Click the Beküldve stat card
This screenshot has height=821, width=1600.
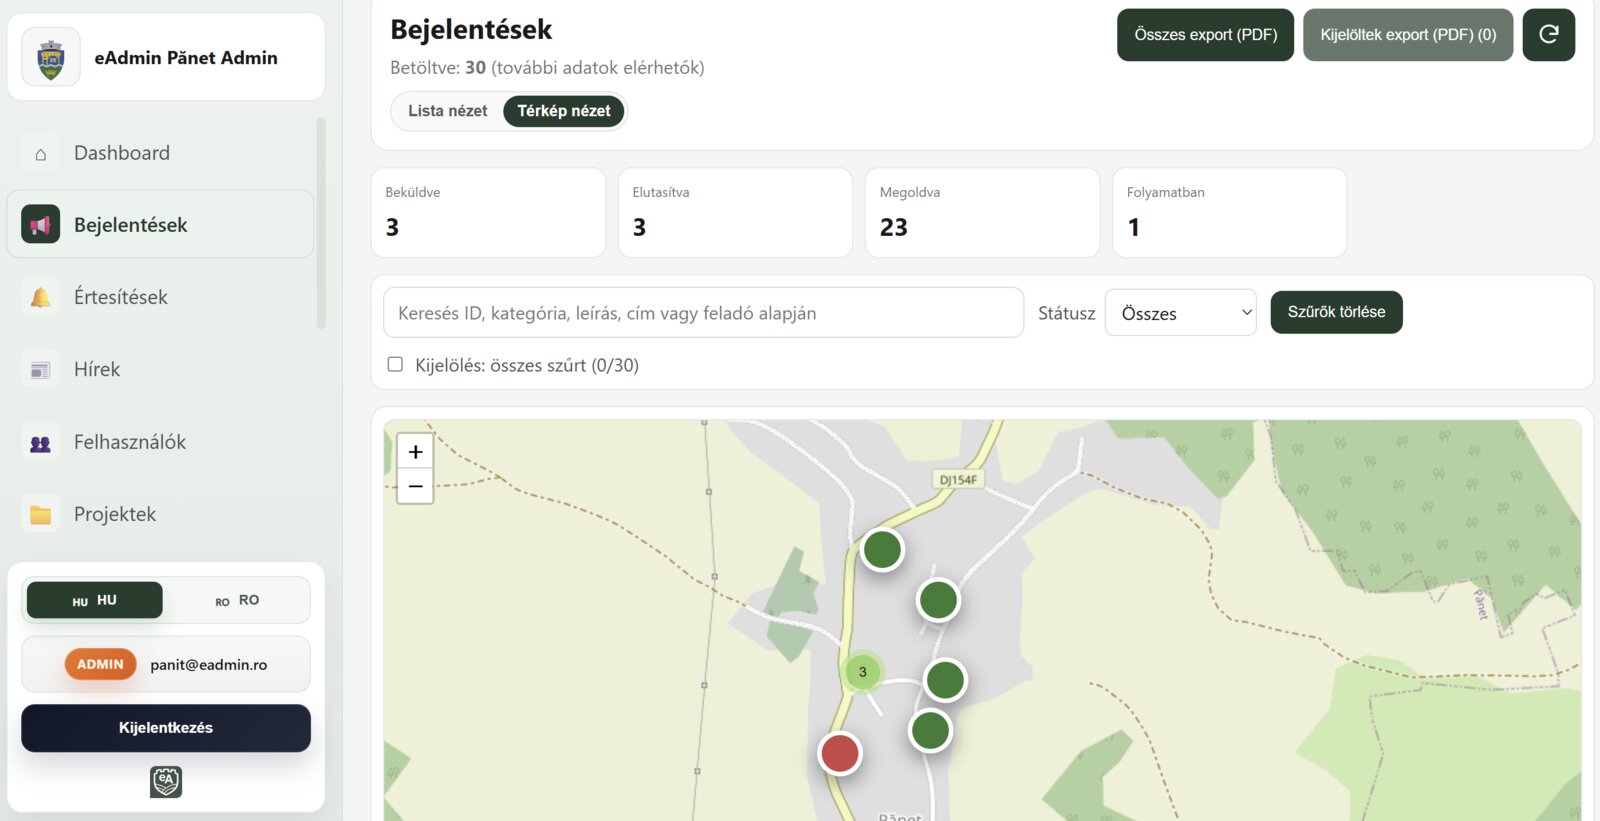pos(488,212)
